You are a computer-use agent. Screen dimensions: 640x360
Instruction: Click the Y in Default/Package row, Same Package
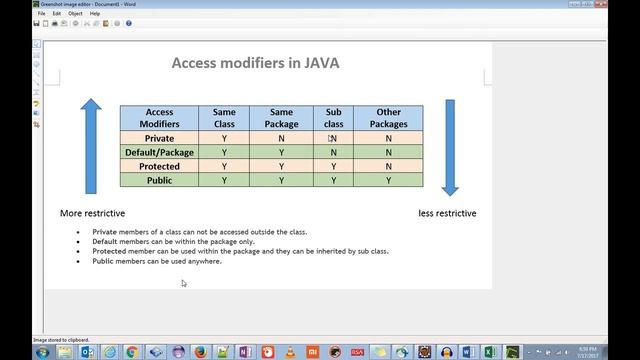point(281,152)
